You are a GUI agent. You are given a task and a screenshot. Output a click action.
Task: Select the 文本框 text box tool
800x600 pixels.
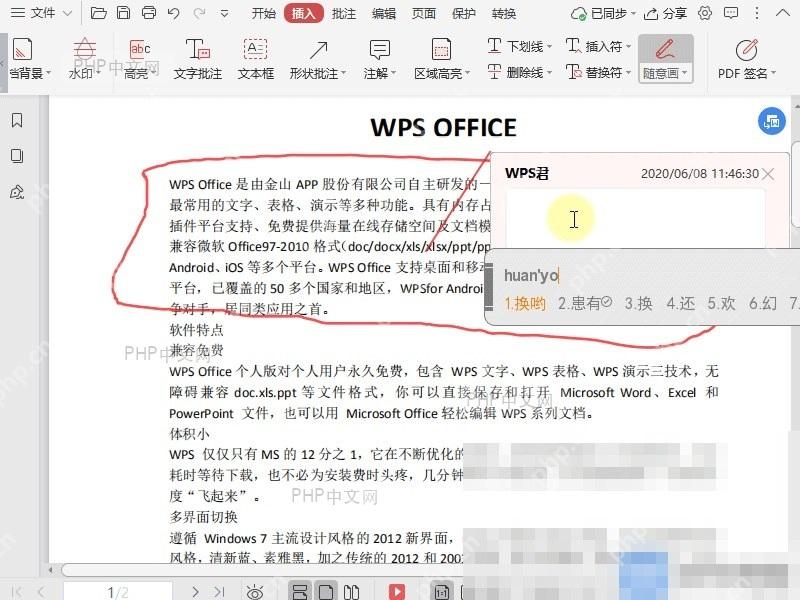coord(256,60)
